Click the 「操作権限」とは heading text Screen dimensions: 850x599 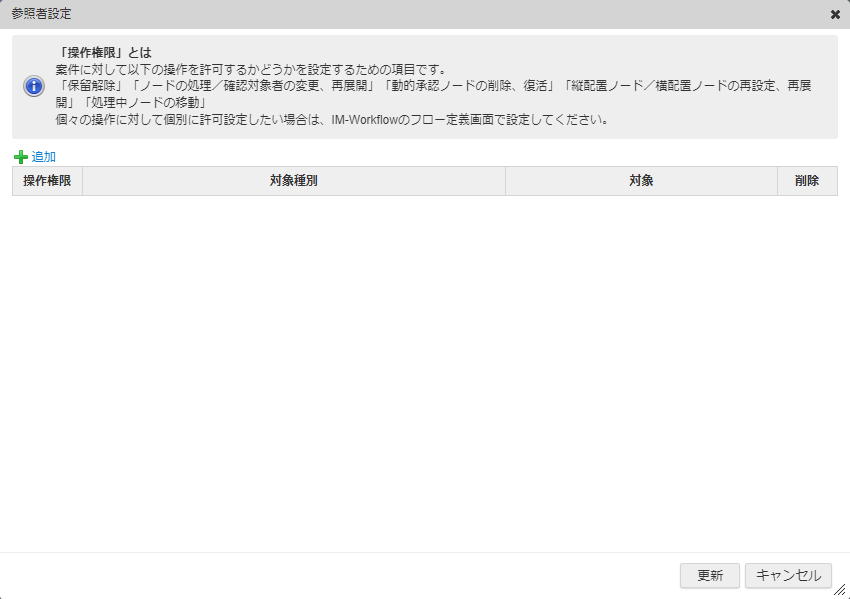point(104,53)
